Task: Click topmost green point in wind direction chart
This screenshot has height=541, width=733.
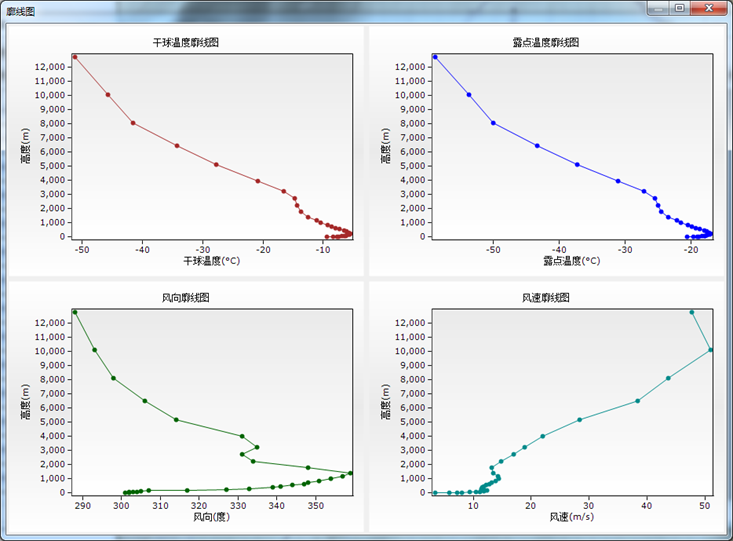Action: (x=74, y=312)
